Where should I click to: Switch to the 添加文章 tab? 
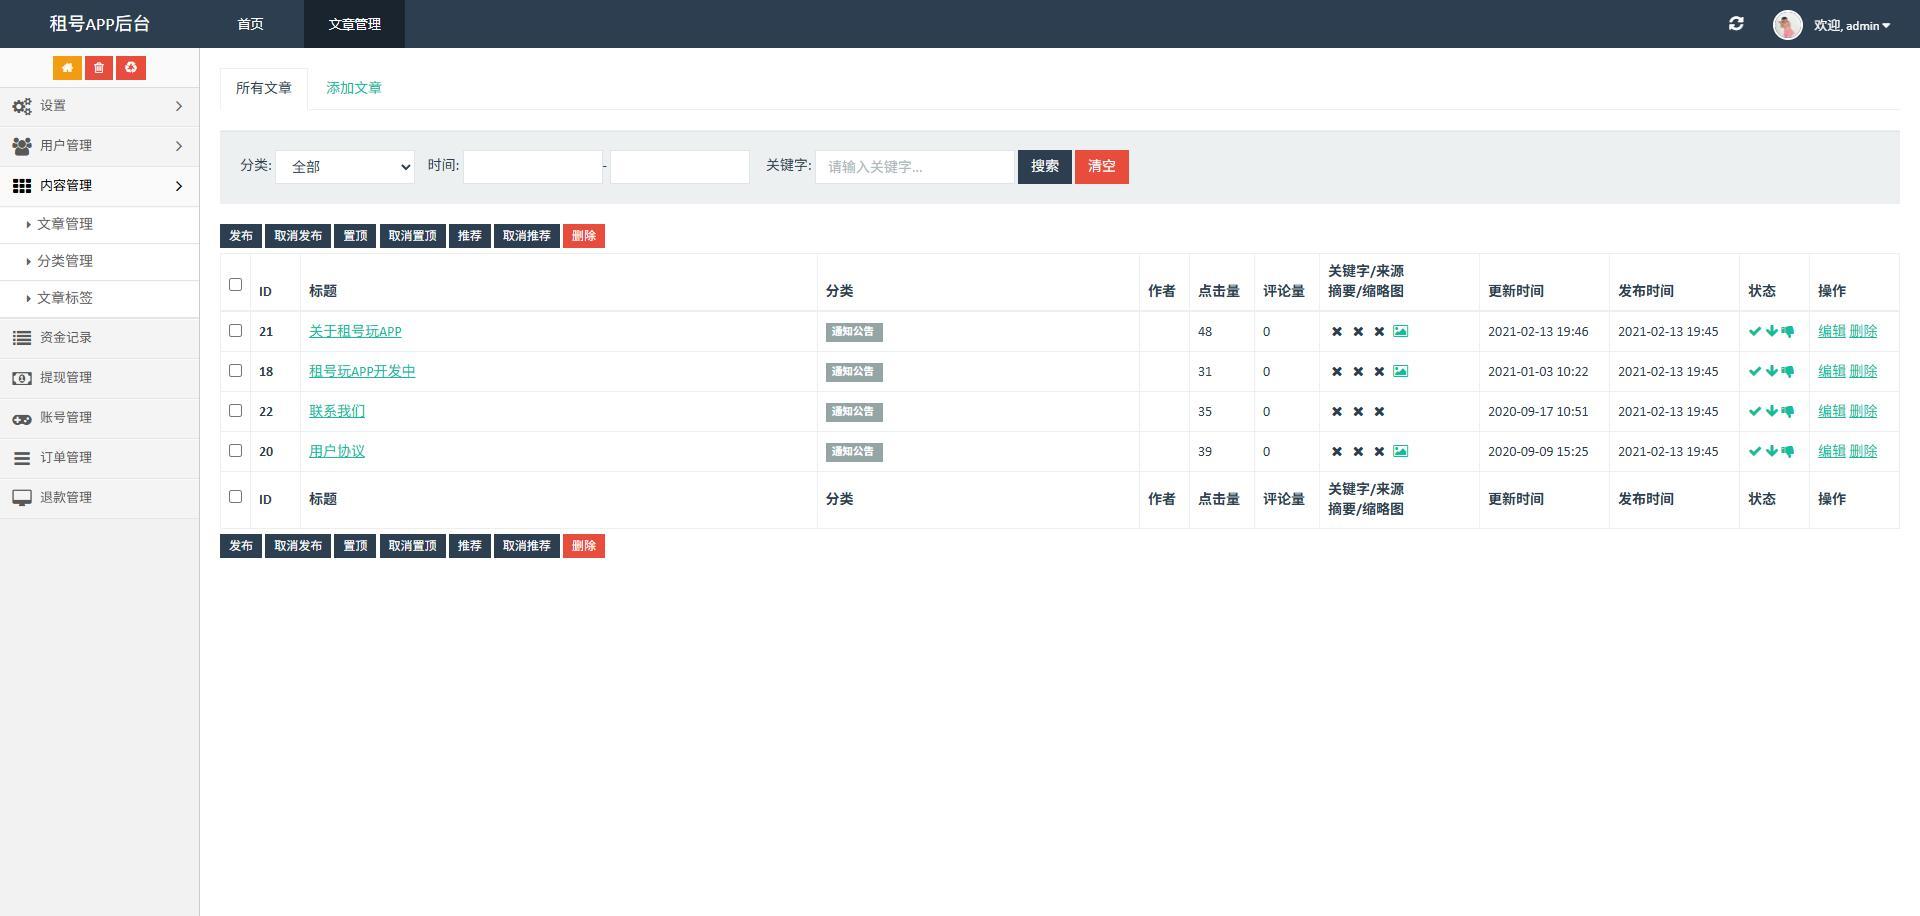pos(354,88)
